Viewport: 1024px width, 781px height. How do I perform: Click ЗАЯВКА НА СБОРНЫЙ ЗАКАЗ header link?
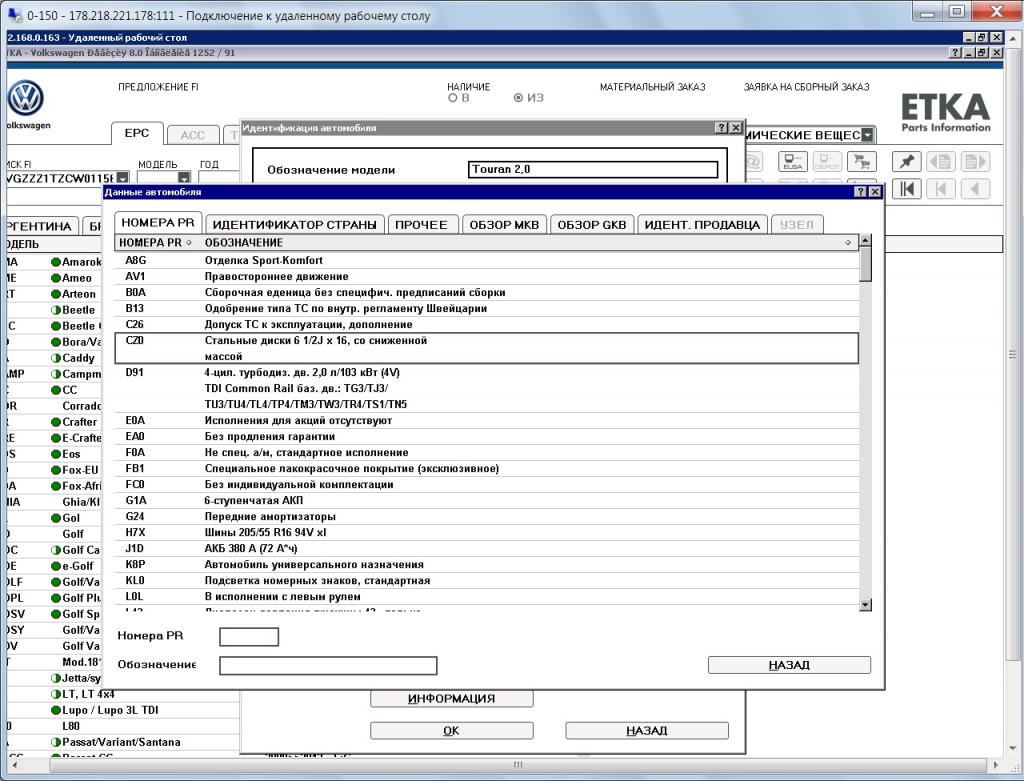[807, 87]
